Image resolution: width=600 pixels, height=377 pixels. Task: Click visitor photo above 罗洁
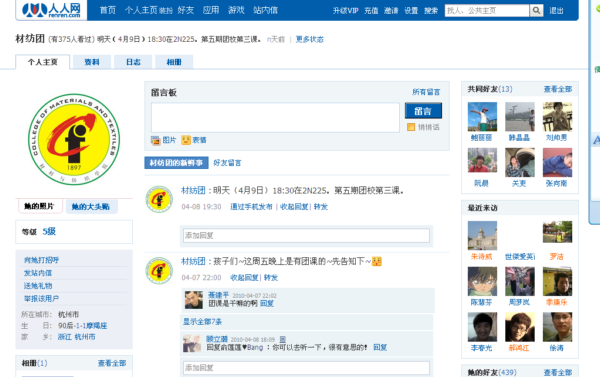pos(557,232)
